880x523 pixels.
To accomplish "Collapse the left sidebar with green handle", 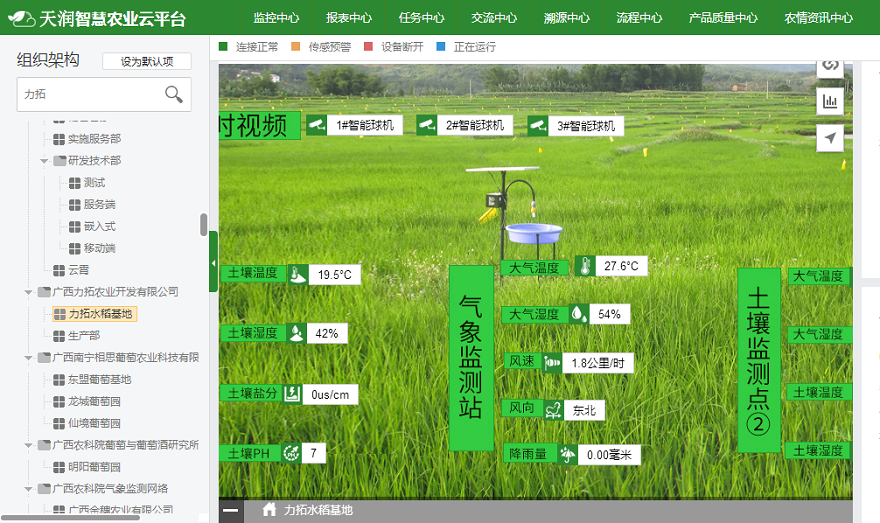I will click(x=213, y=263).
